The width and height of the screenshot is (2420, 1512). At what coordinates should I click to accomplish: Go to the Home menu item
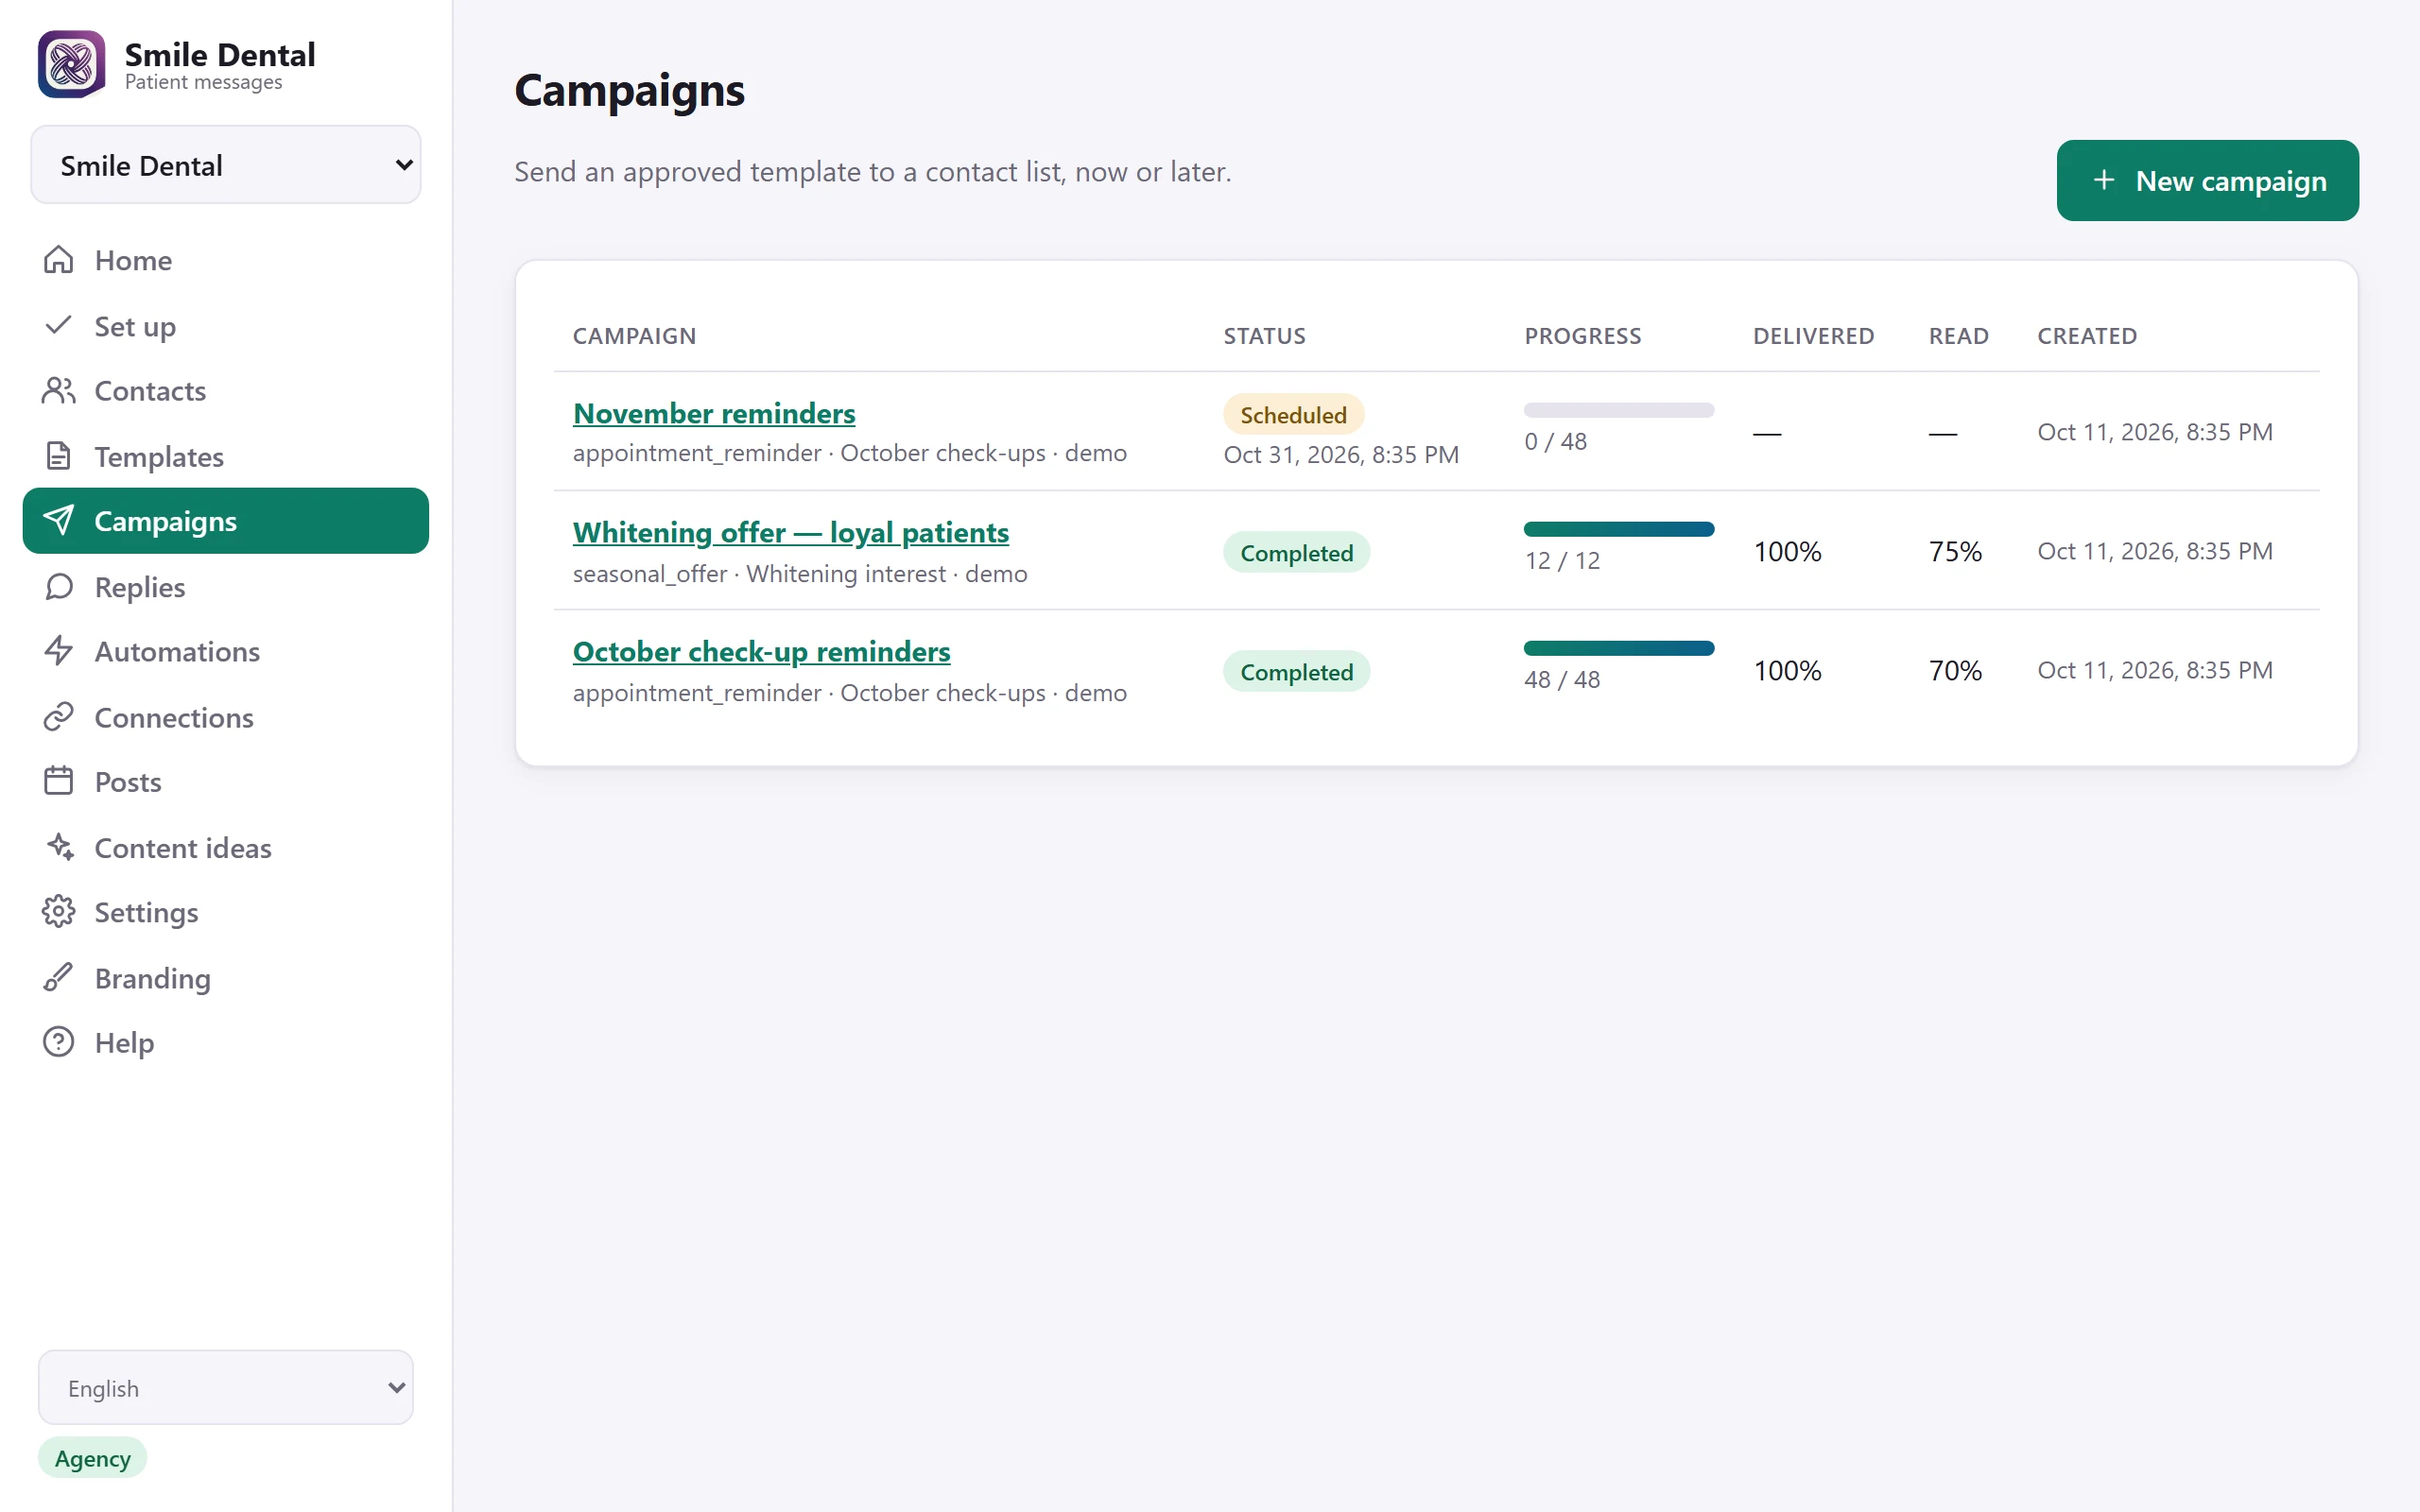tap(226, 260)
